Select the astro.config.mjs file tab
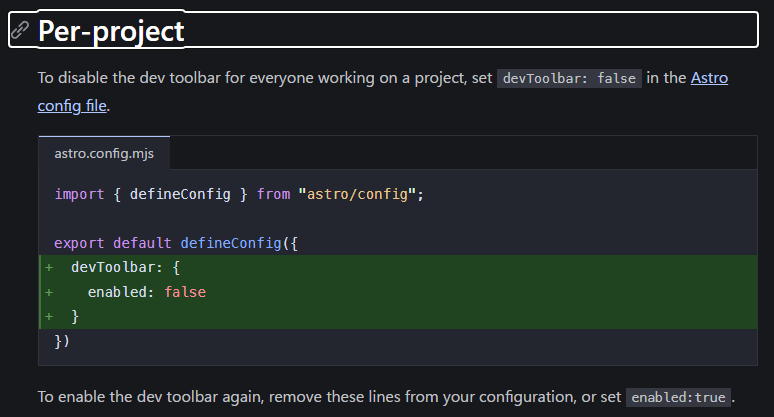 coord(104,153)
